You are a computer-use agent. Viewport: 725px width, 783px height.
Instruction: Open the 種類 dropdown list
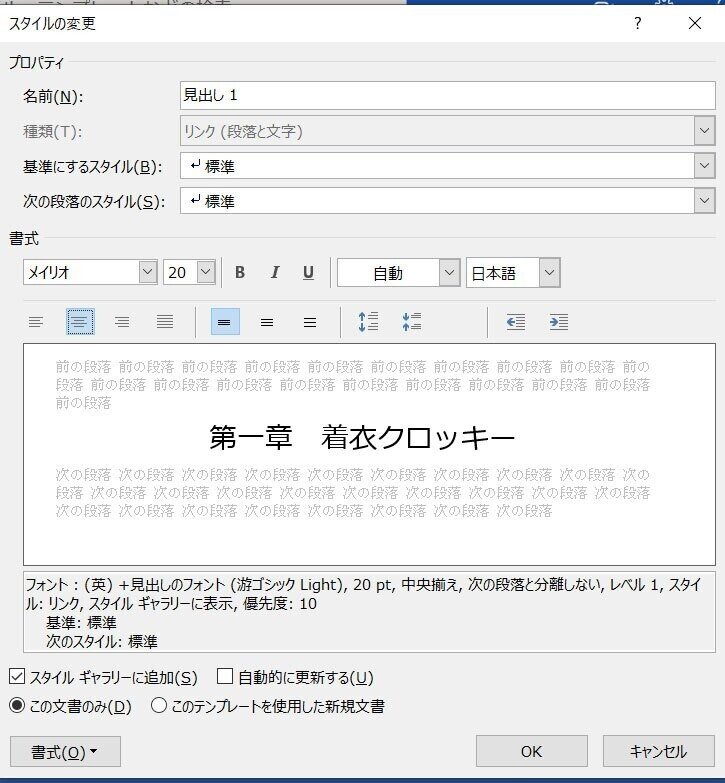pos(705,131)
